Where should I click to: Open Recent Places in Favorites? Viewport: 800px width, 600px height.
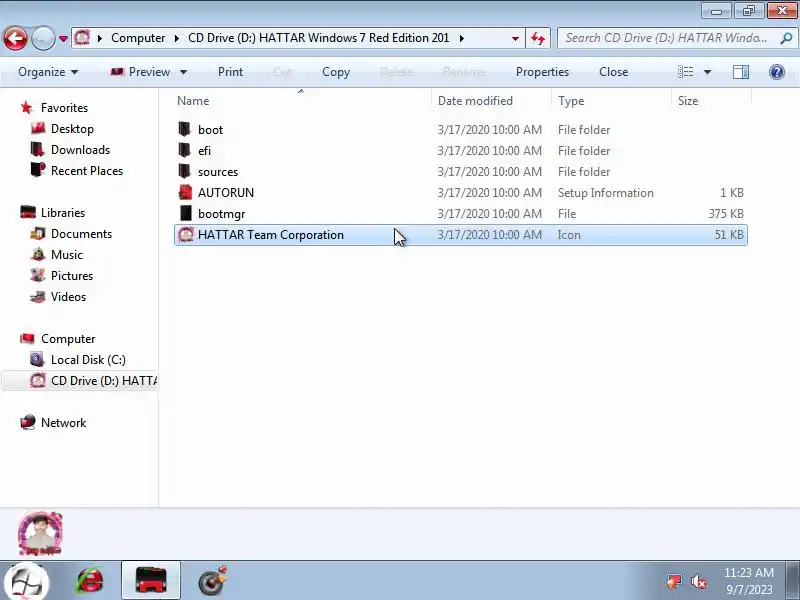[87, 170]
